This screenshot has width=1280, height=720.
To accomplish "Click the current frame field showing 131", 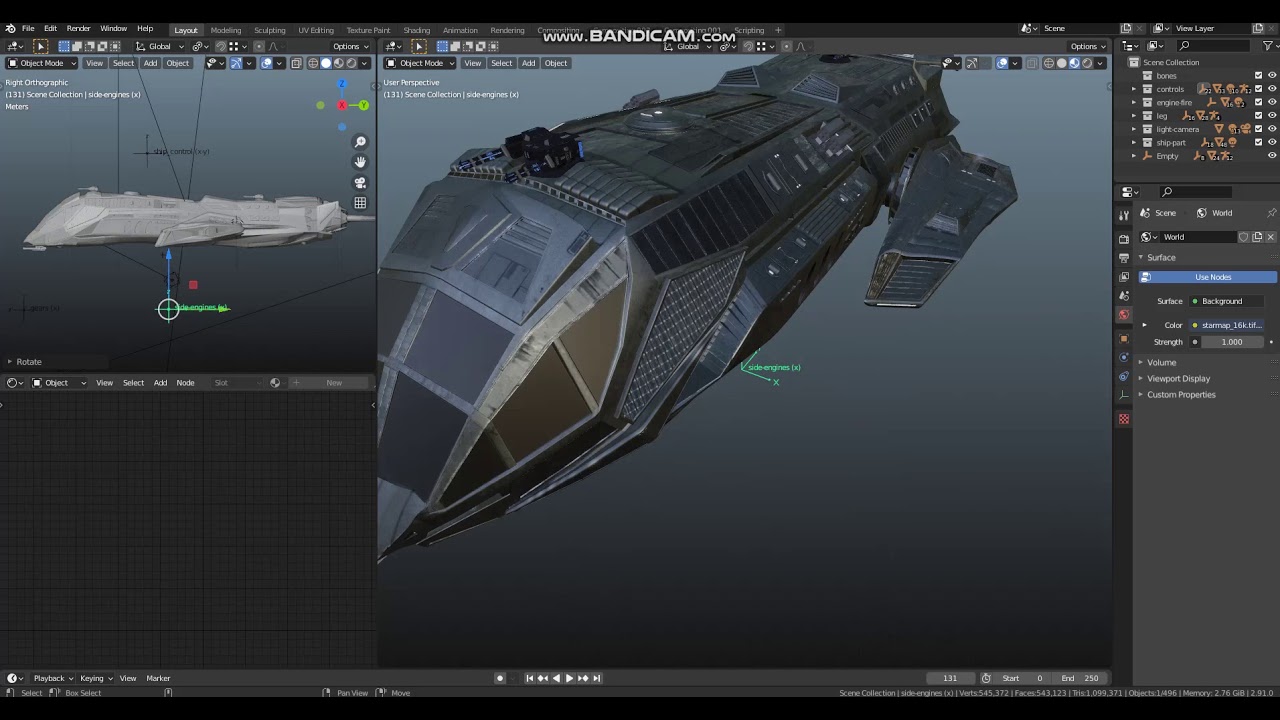I will [950, 678].
